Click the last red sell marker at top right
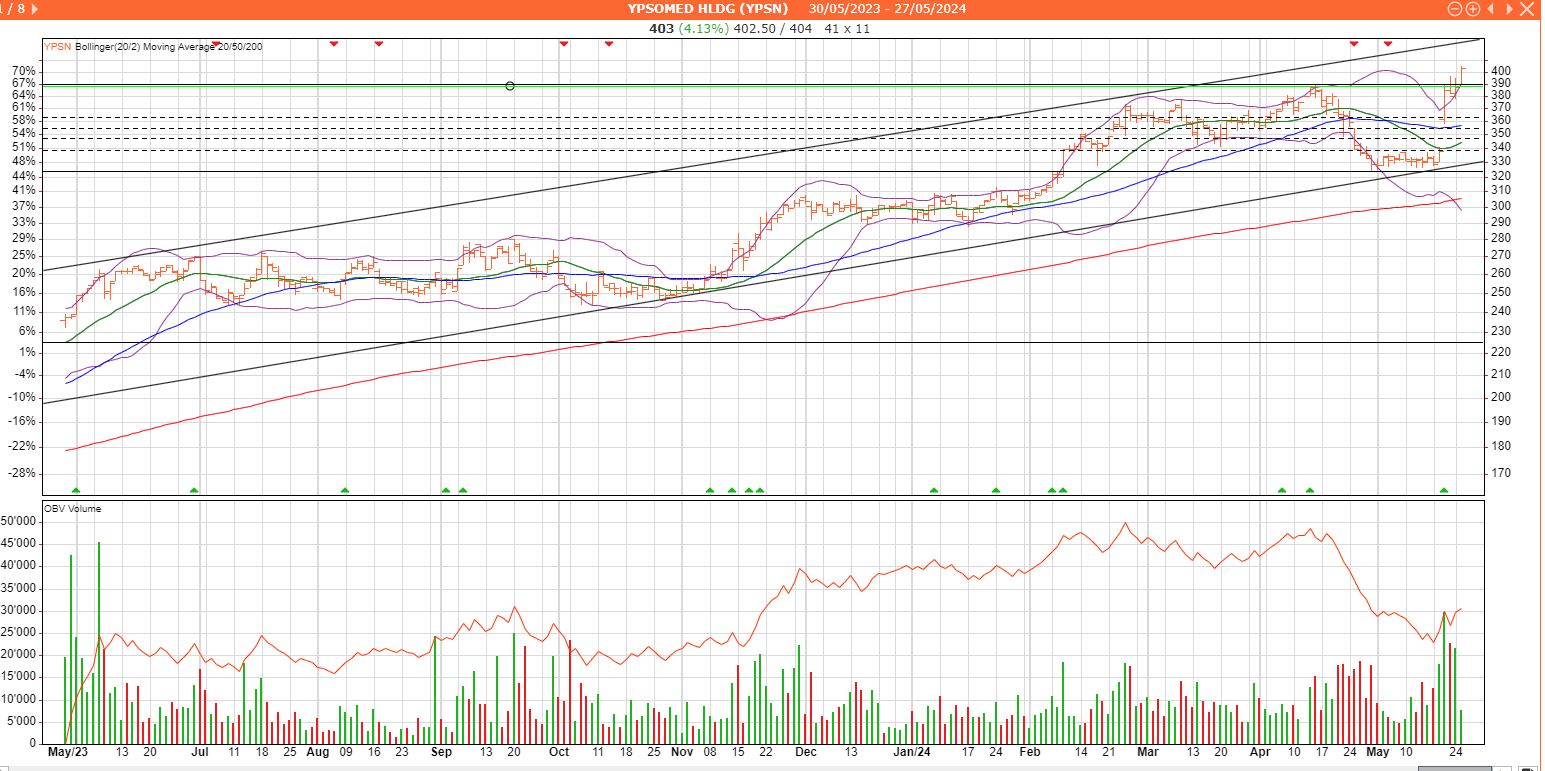The height and width of the screenshot is (771, 1545). (1387, 44)
